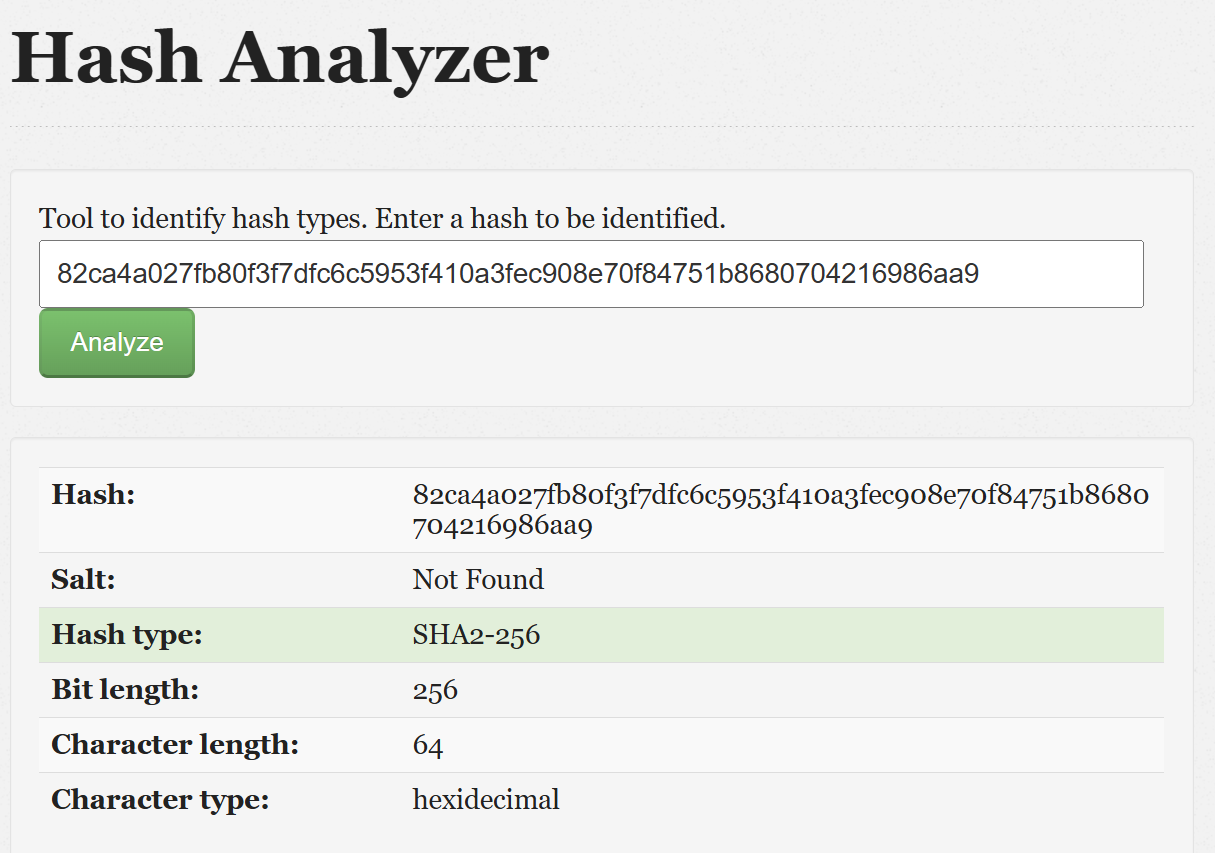Viewport: 1215px width, 853px height.
Task: Click the word 'Hash' in the page title
Action: pyautogui.click(x=105, y=57)
